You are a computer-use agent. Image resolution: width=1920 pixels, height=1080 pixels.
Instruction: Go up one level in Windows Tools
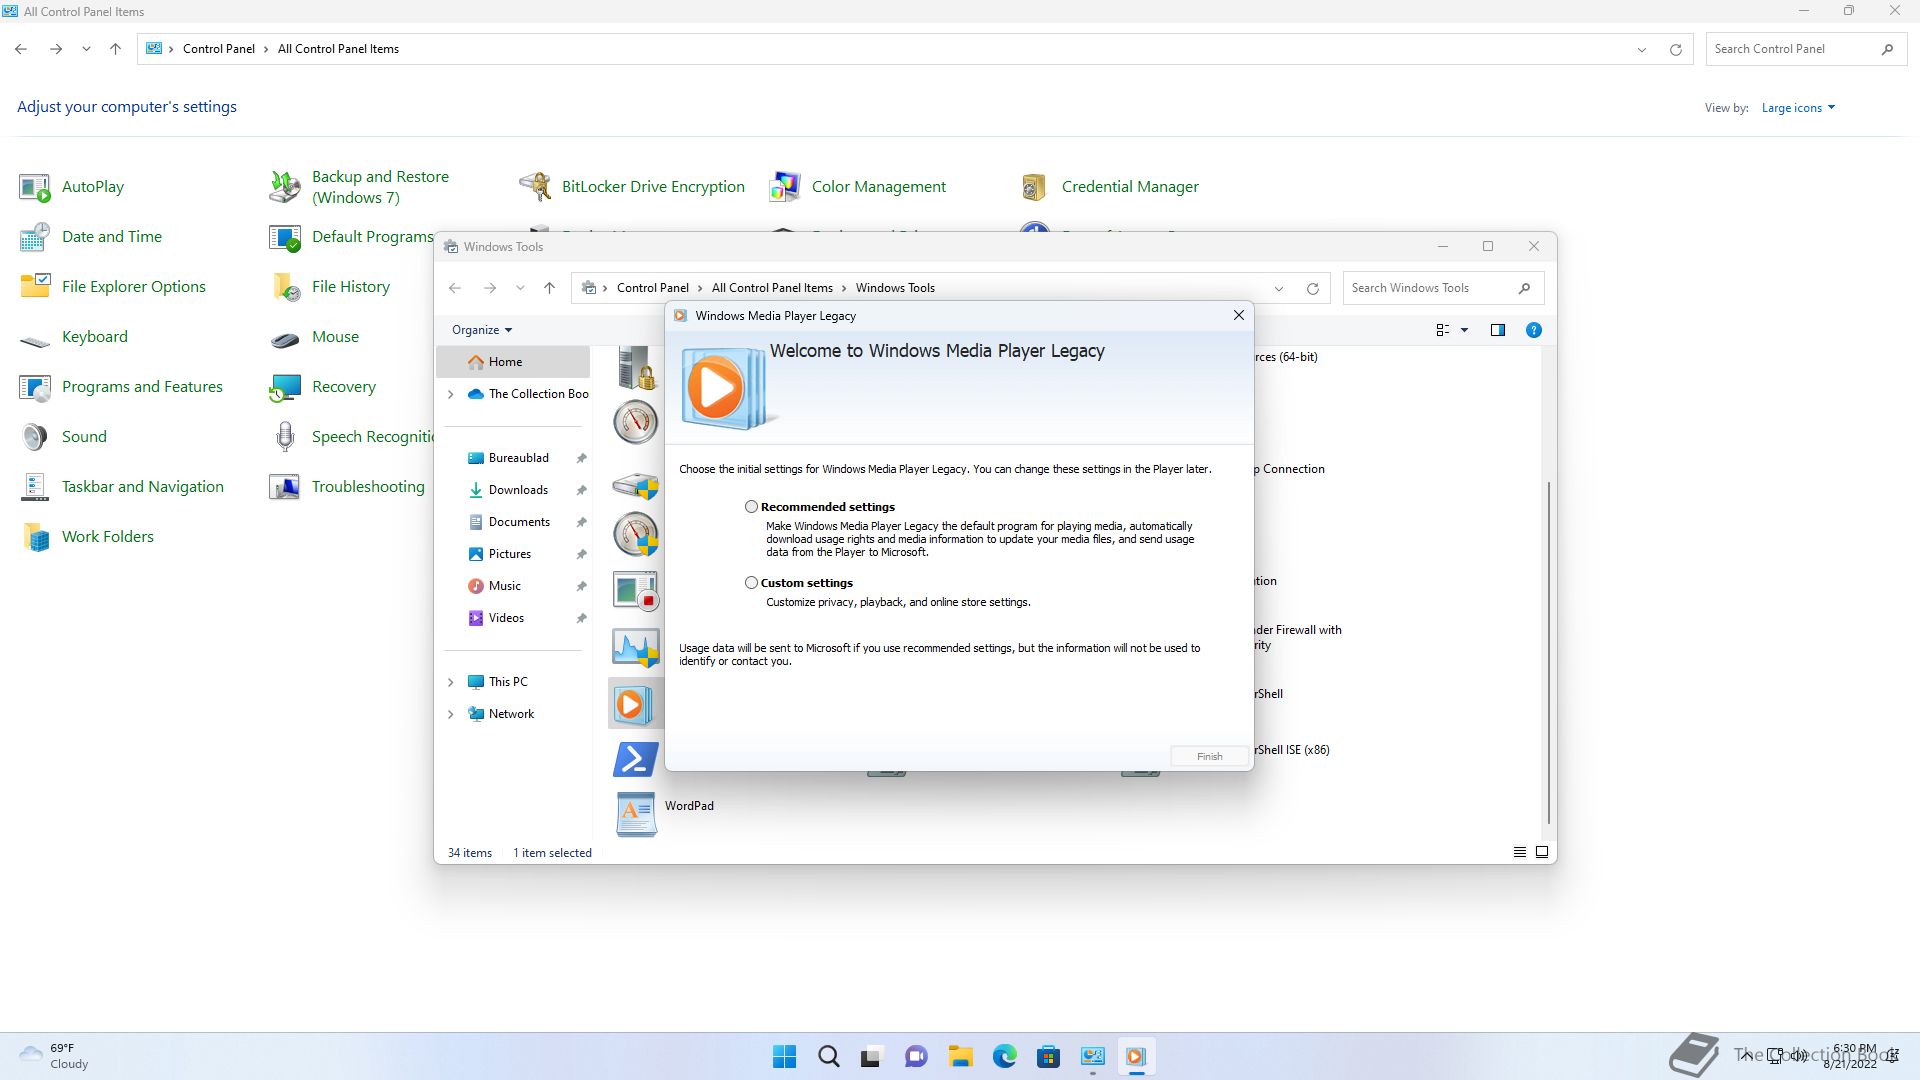click(x=549, y=288)
